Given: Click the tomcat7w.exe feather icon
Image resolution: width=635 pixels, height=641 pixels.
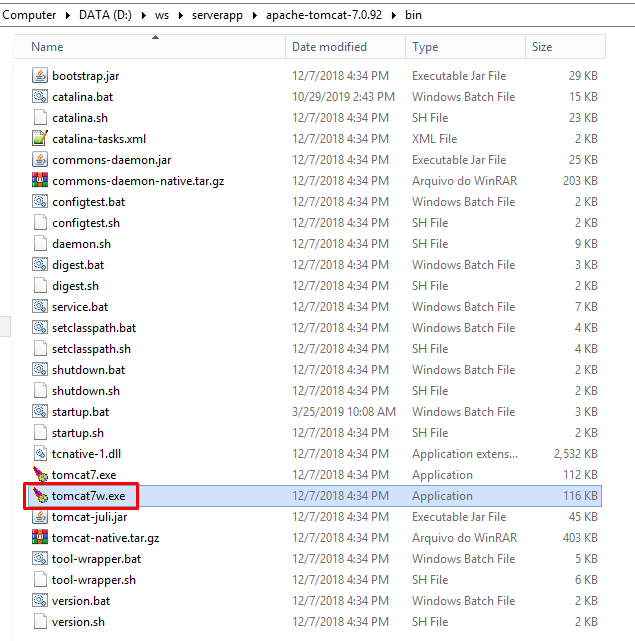Looking at the screenshot, I should click(40, 496).
